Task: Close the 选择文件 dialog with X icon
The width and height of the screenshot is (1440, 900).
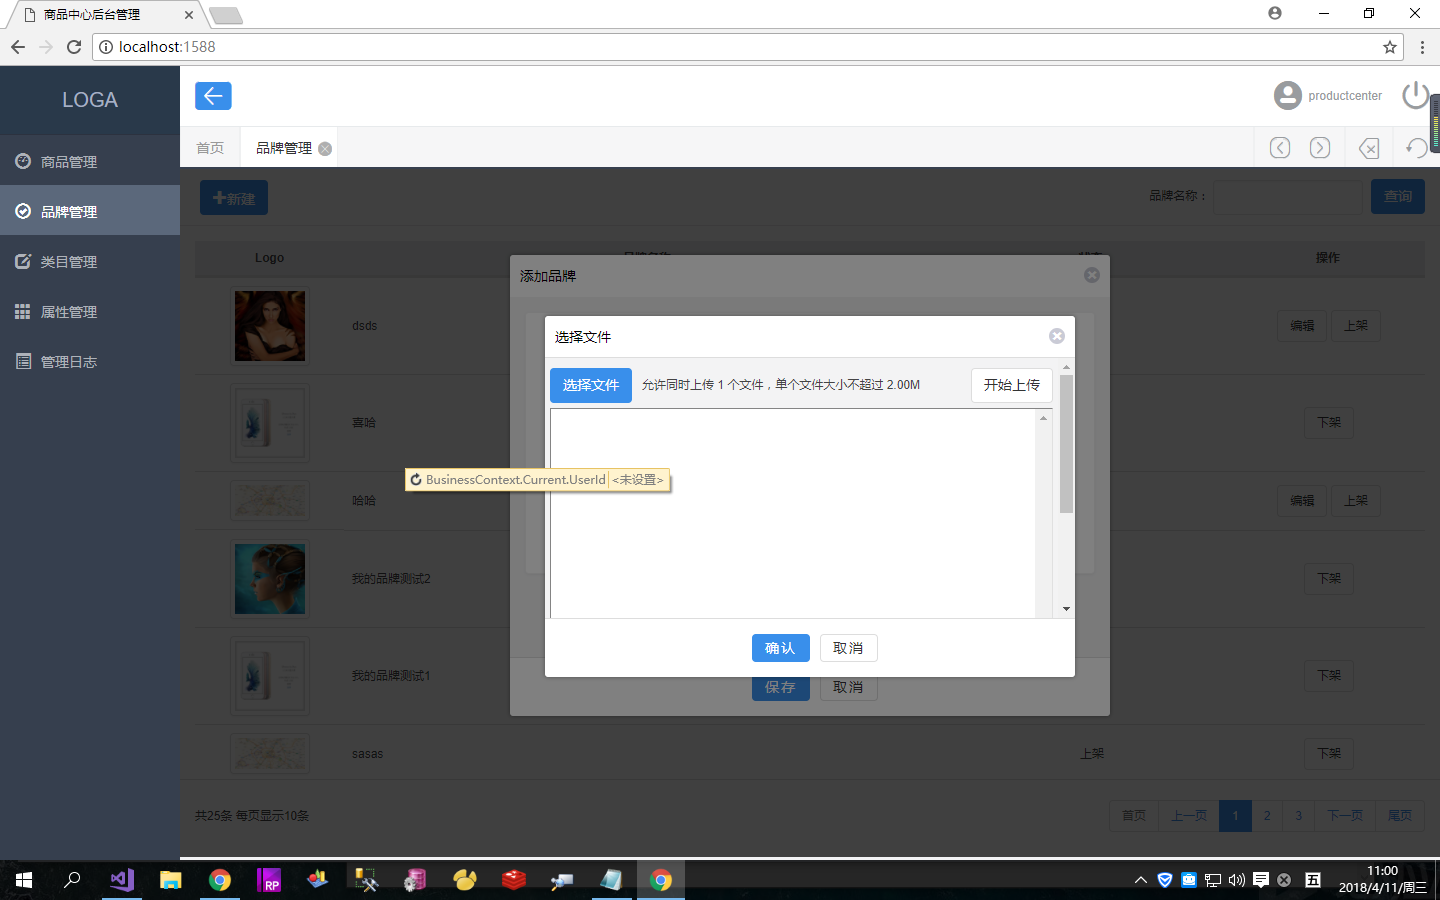Action: click(x=1056, y=336)
